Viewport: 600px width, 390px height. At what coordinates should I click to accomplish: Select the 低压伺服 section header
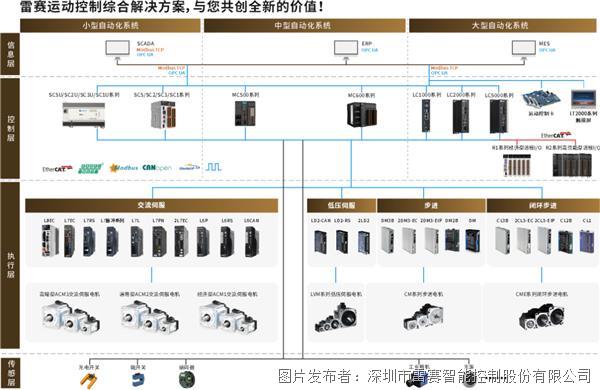(x=342, y=206)
